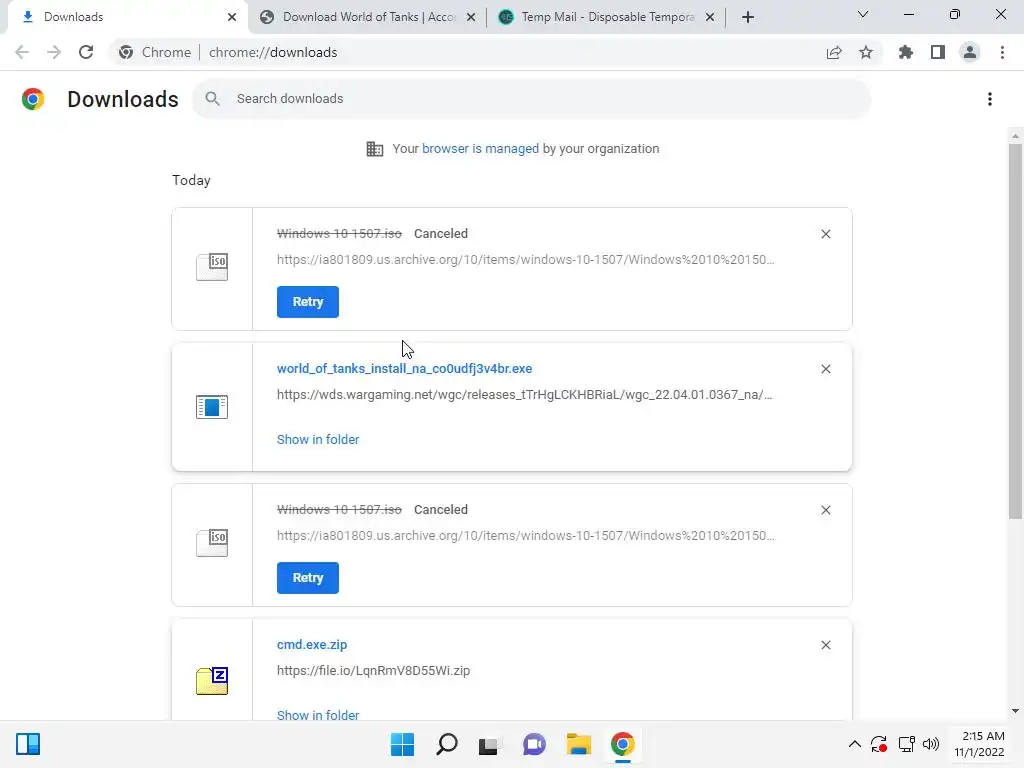Open the Chrome main three-dot menu
This screenshot has height=768, width=1024.
pyautogui.click(x=1002, y=52)
